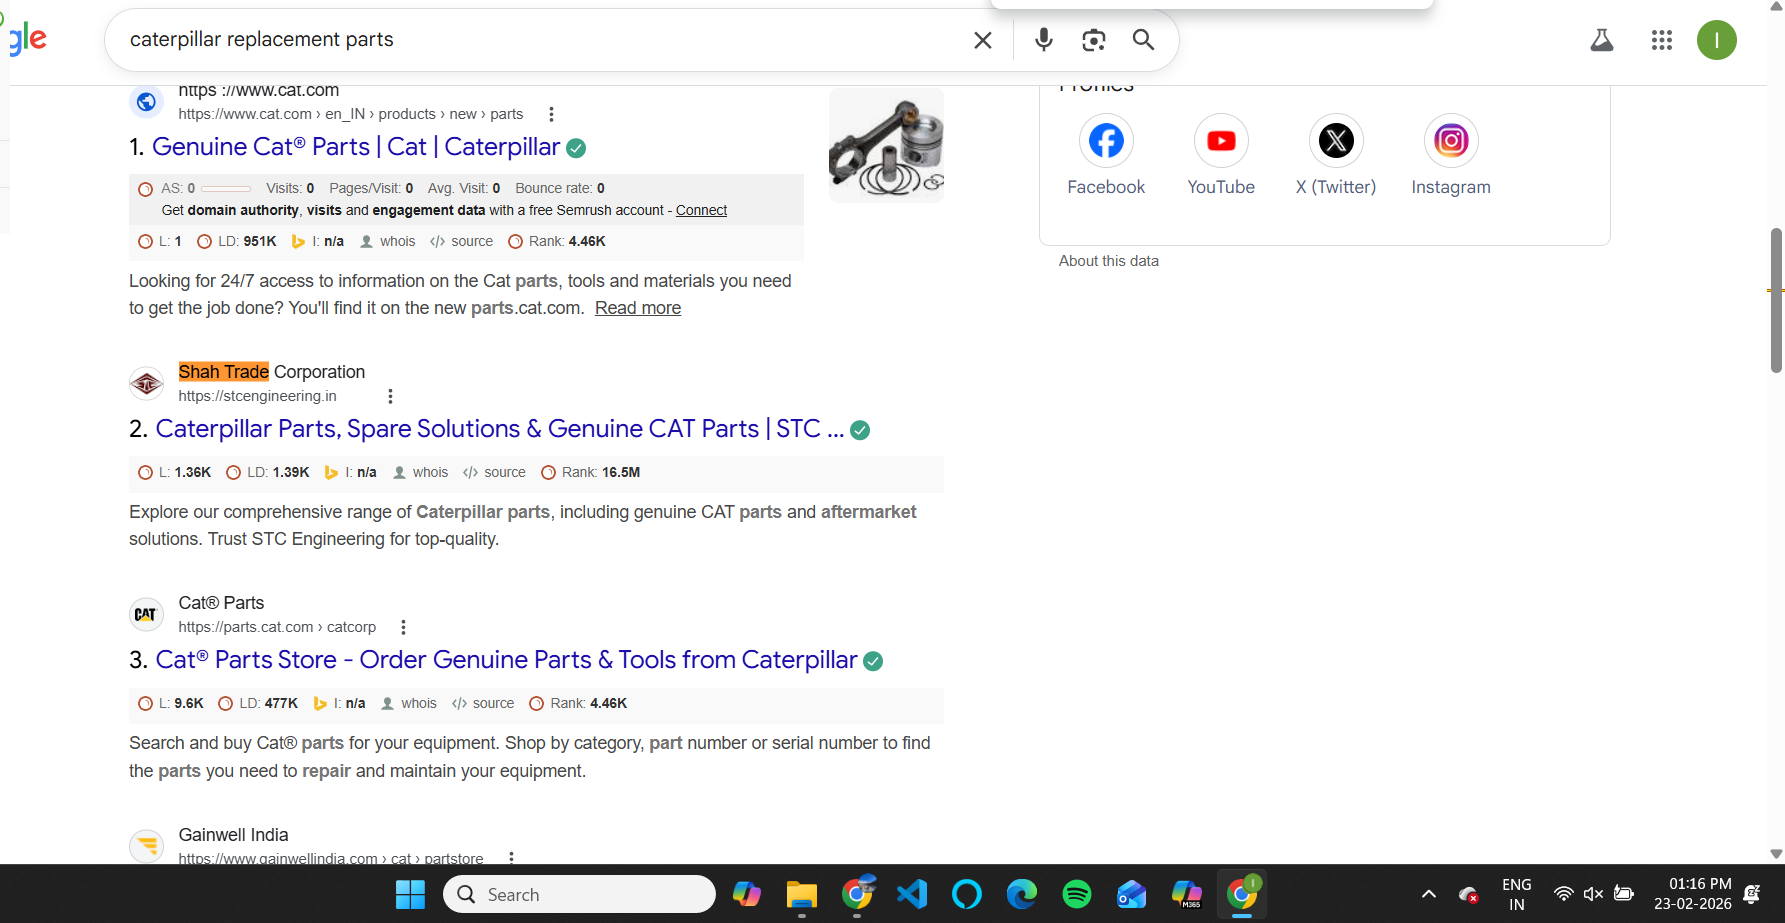
Task: Open the Google apps grid
Action: coord(1661,40)
